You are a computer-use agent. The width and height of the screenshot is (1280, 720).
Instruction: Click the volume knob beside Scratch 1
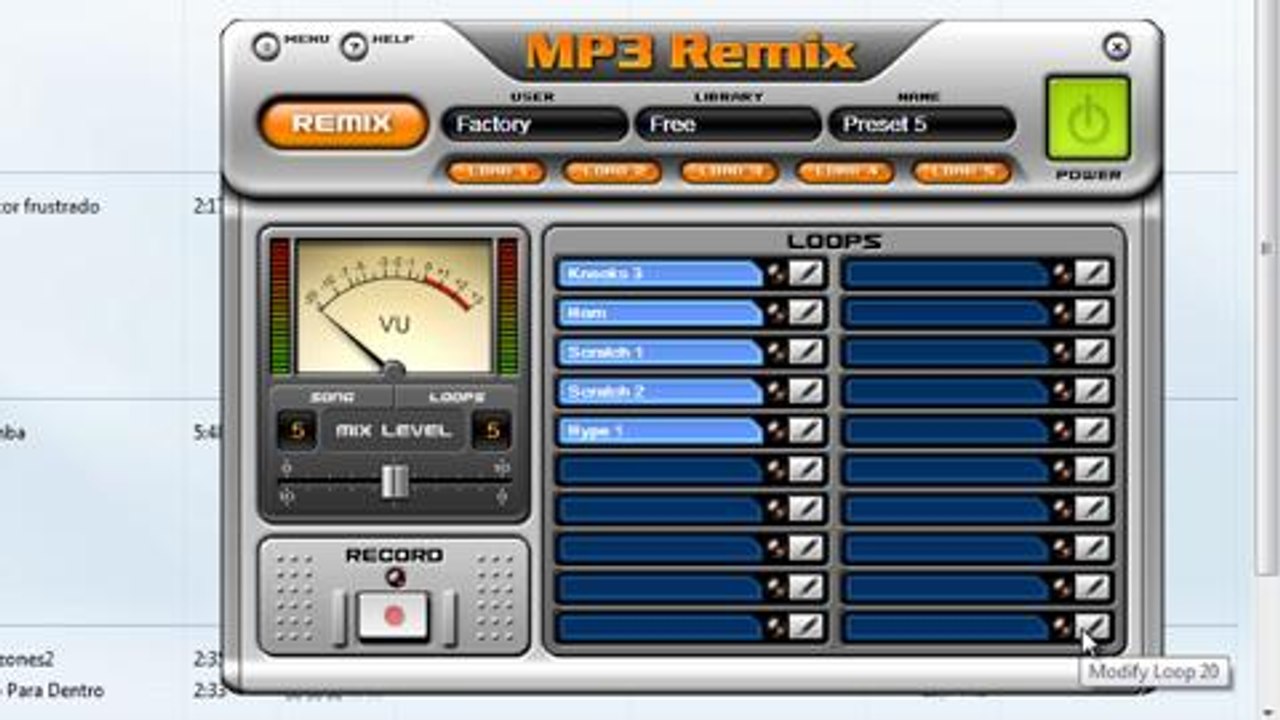tap(776, 352)
